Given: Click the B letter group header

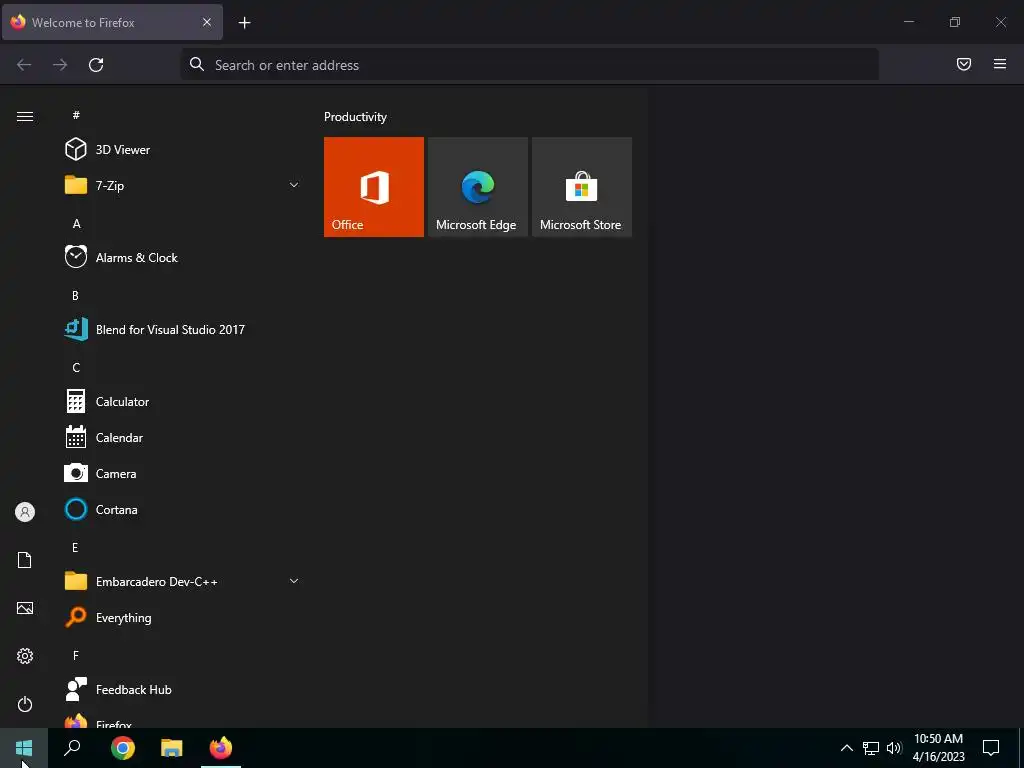Looking at the screenshot, I should [76, 295].
